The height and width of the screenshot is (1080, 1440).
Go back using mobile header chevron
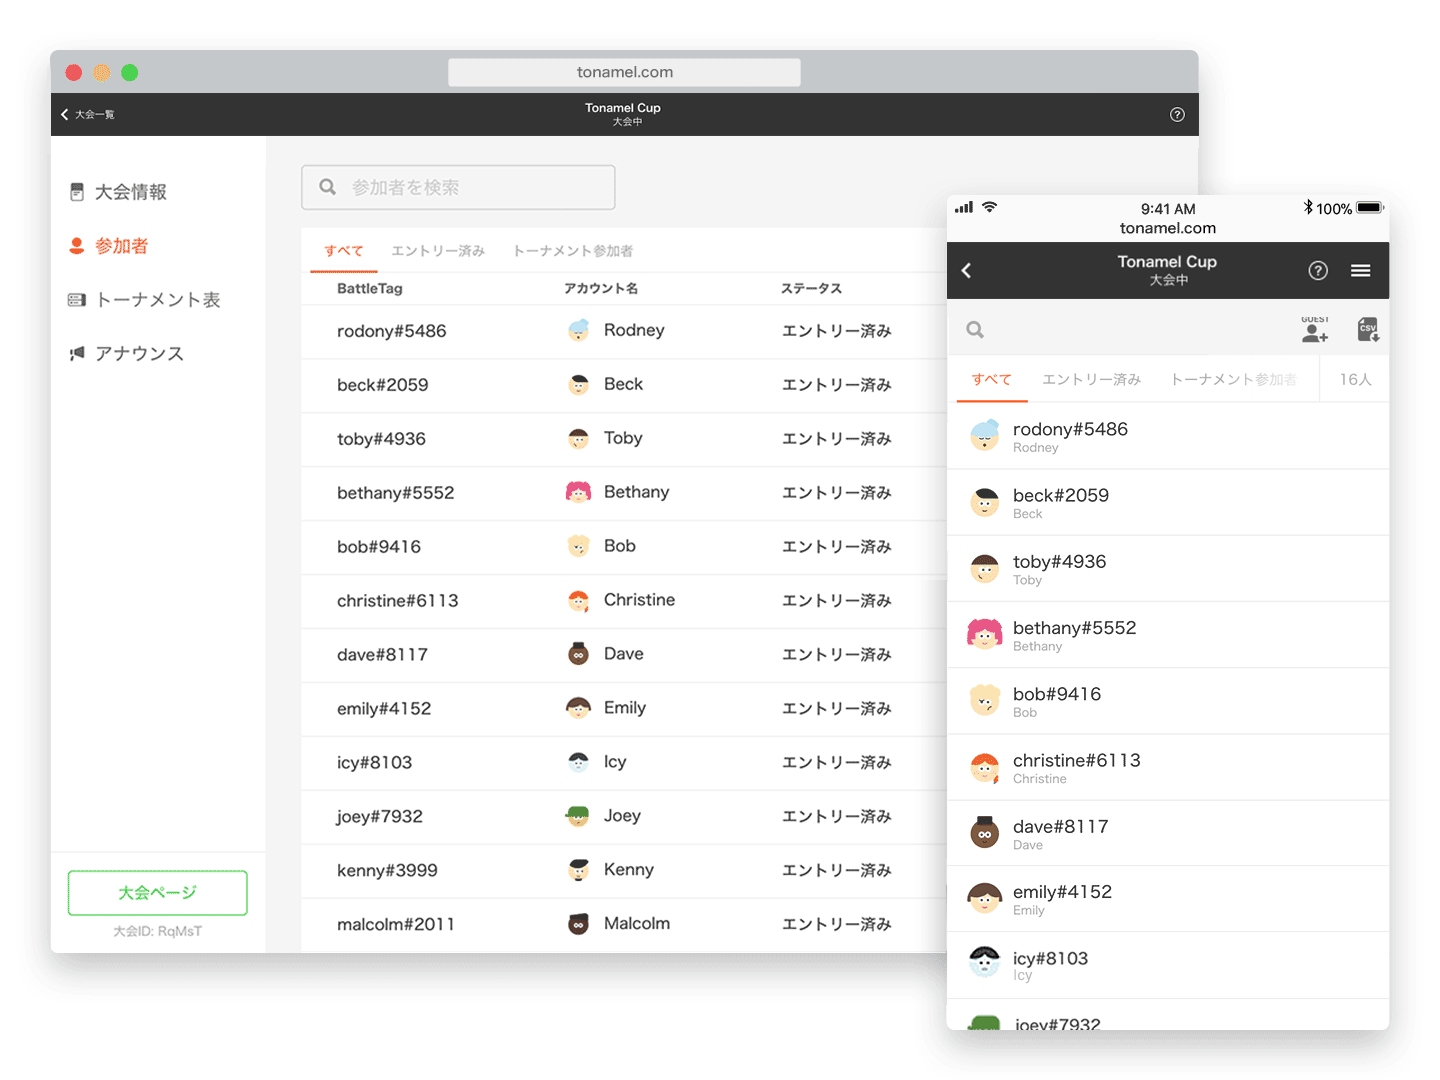click(967, 271)
